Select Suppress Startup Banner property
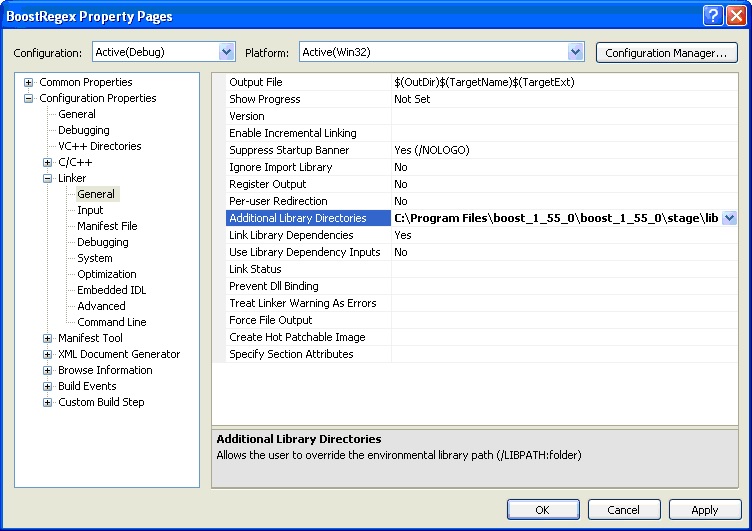This screenshot has width=752, height=531. pos(308,150)
